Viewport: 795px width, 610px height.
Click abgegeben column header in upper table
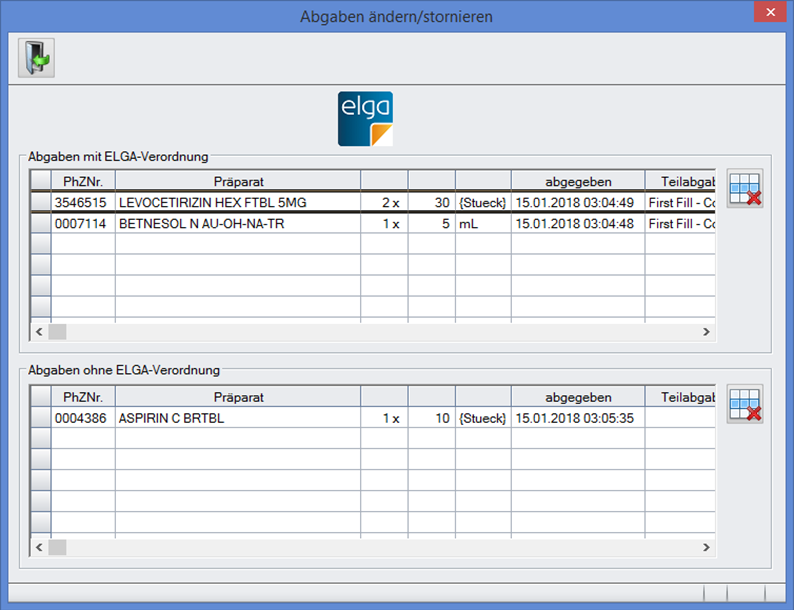[578, 181]
